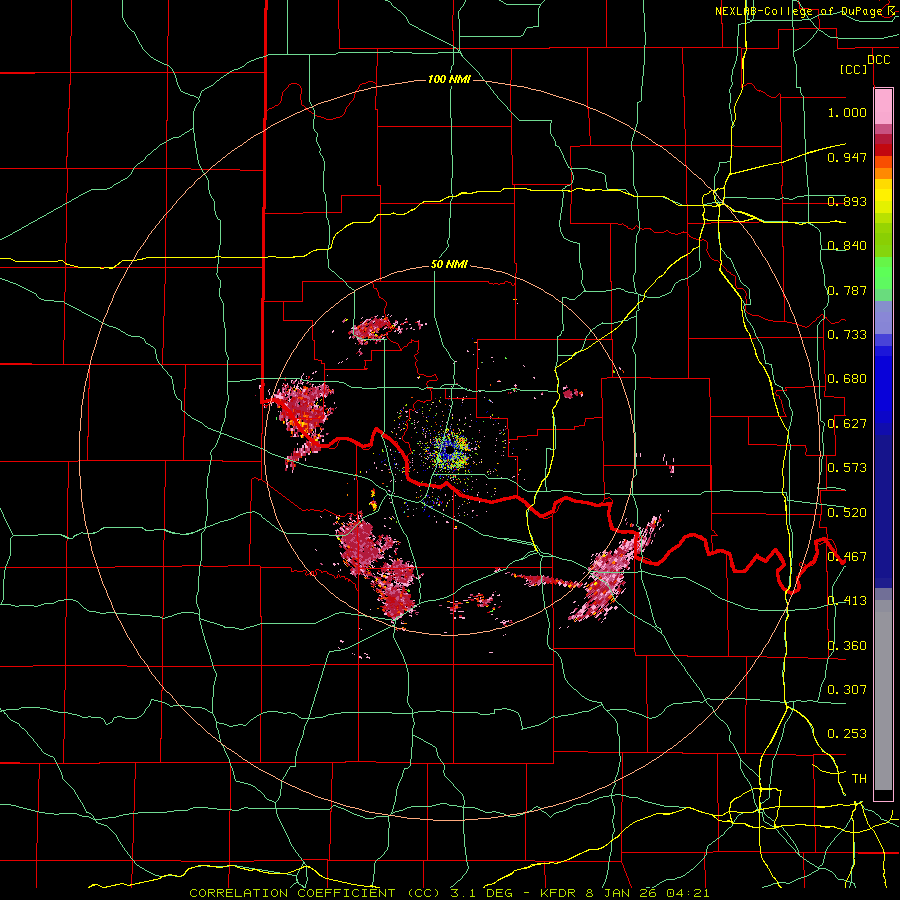The width and height of the screenshot is (900, 900).
Task: Click the 0.413 scale value
Action: tap(847, 601)
